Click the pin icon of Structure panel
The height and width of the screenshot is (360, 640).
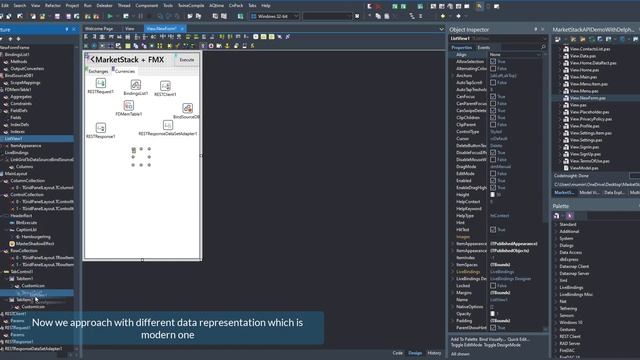(67, 29)
